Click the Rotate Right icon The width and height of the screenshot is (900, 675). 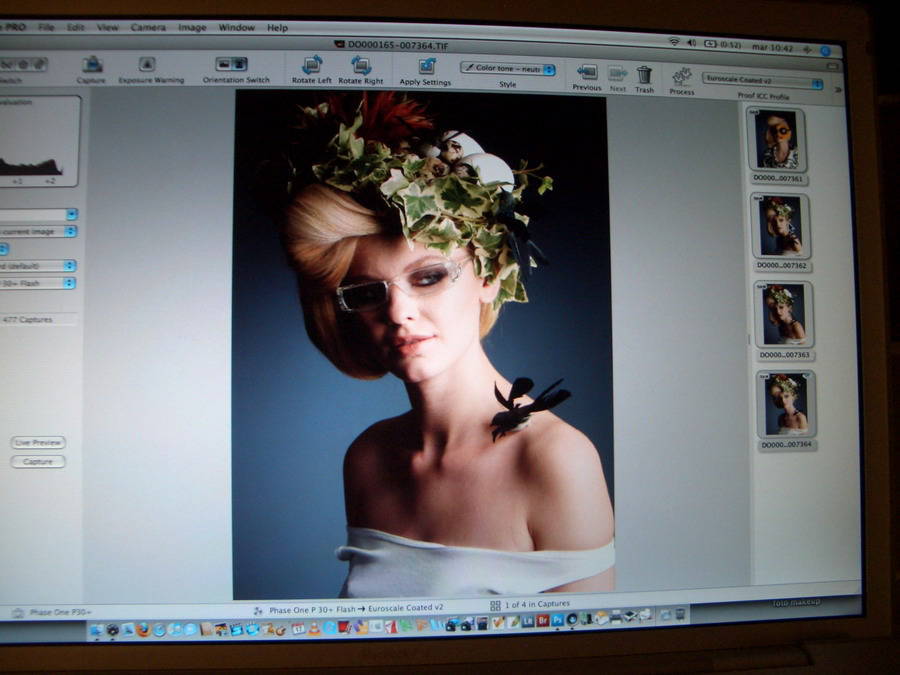(361, 66)
